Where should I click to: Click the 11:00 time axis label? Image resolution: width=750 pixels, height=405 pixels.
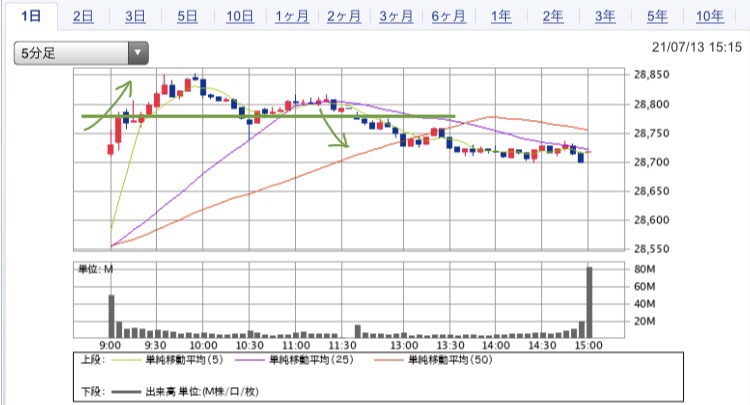tap(296, 345)
